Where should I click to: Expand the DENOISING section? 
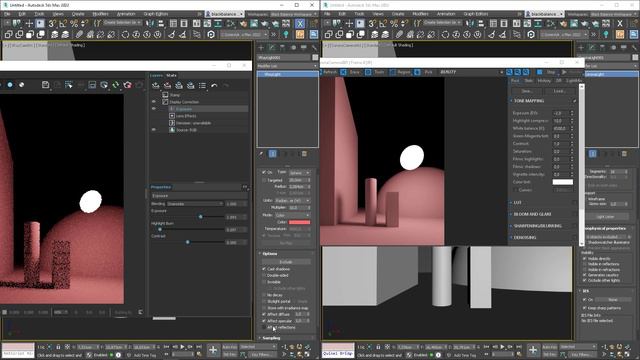[x=525, y=237]
